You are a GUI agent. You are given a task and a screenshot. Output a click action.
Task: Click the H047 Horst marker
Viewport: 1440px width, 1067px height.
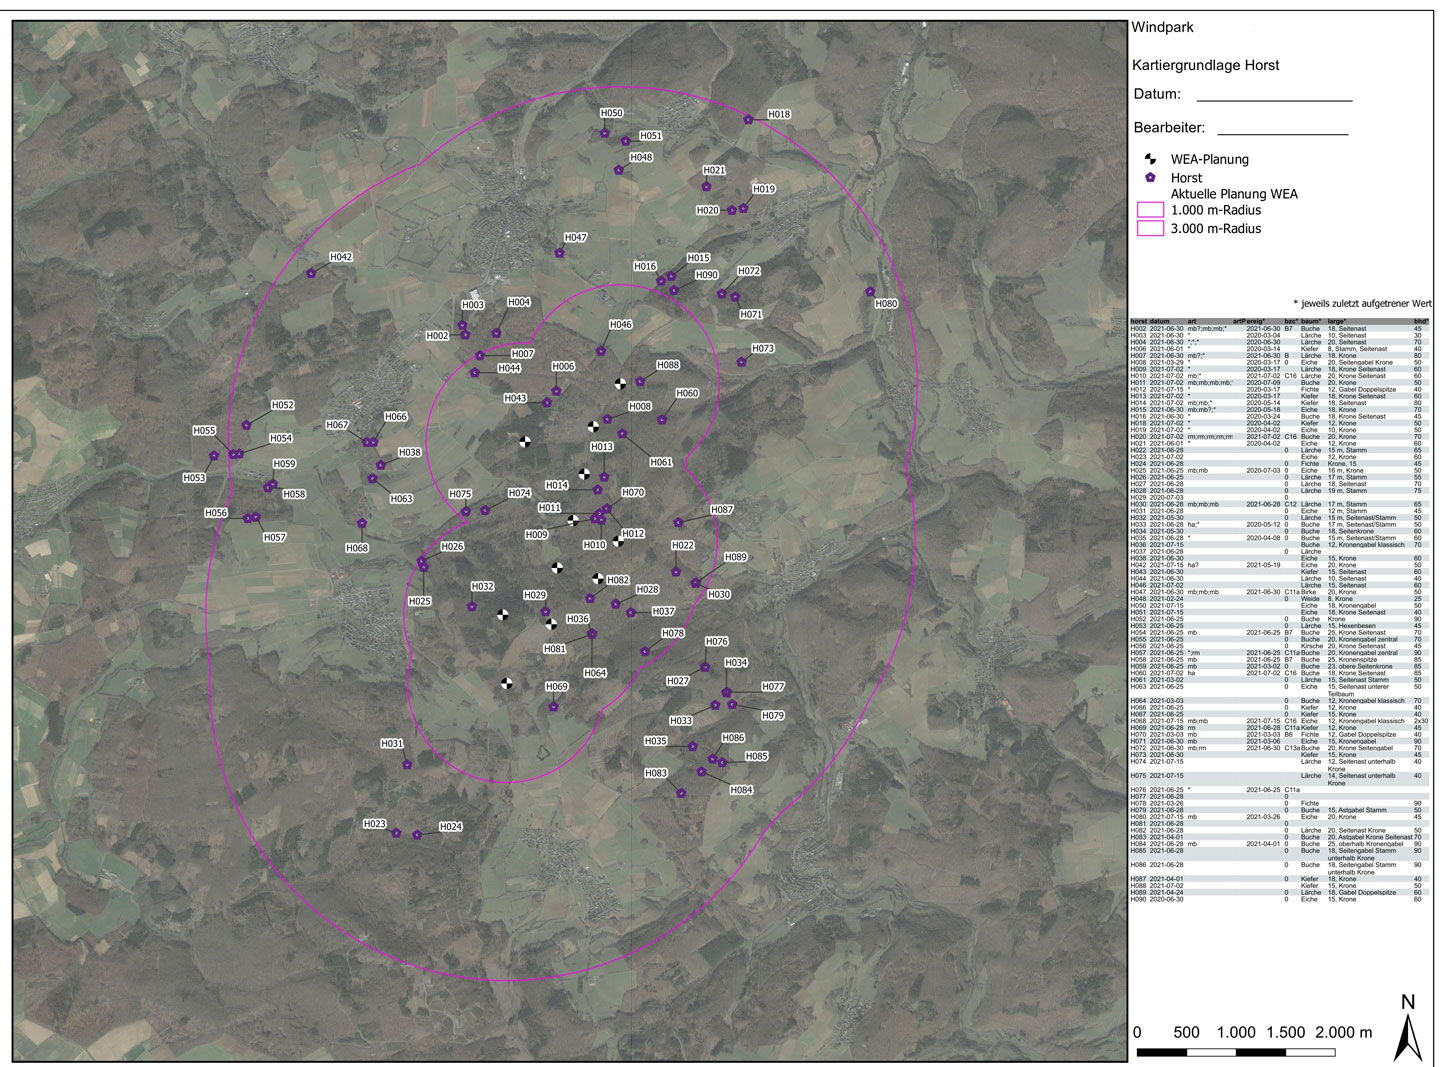[x=560, y=253]
